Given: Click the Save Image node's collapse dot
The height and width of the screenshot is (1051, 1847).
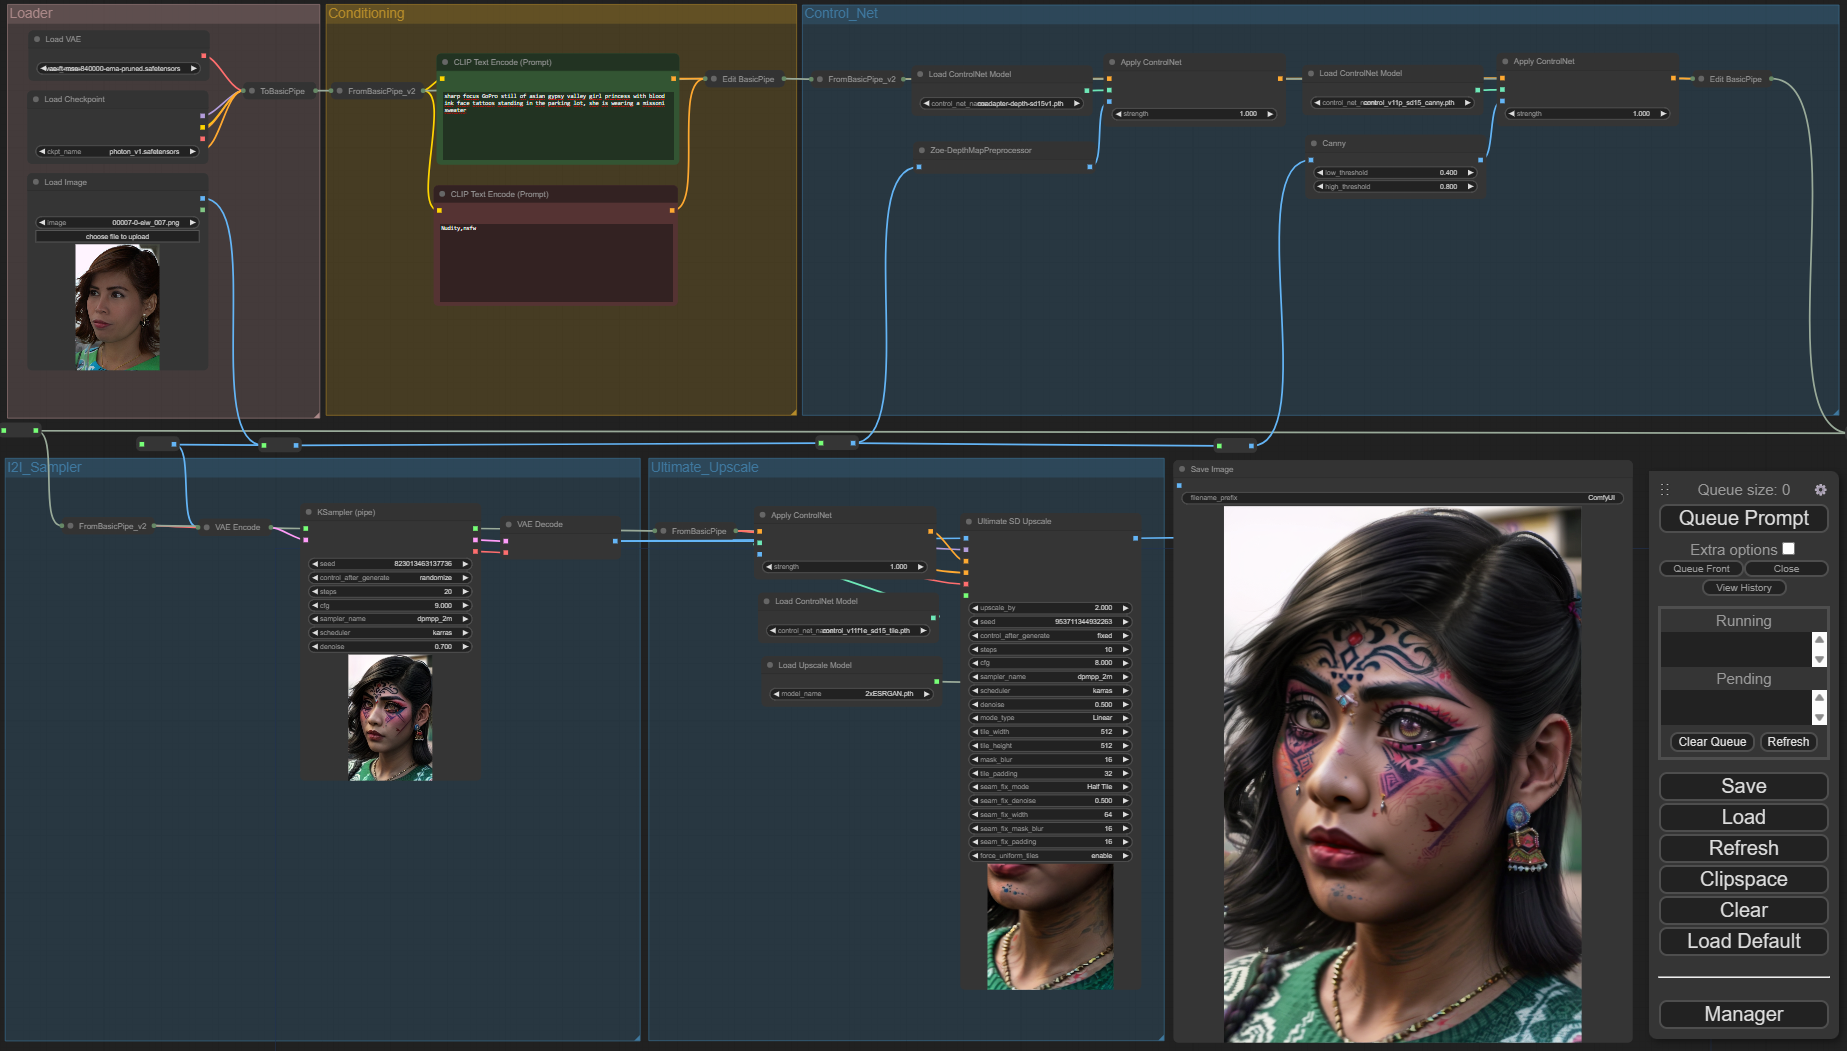Looking at the screenshot, I should pyautogui.click(x=1182, y=469).
